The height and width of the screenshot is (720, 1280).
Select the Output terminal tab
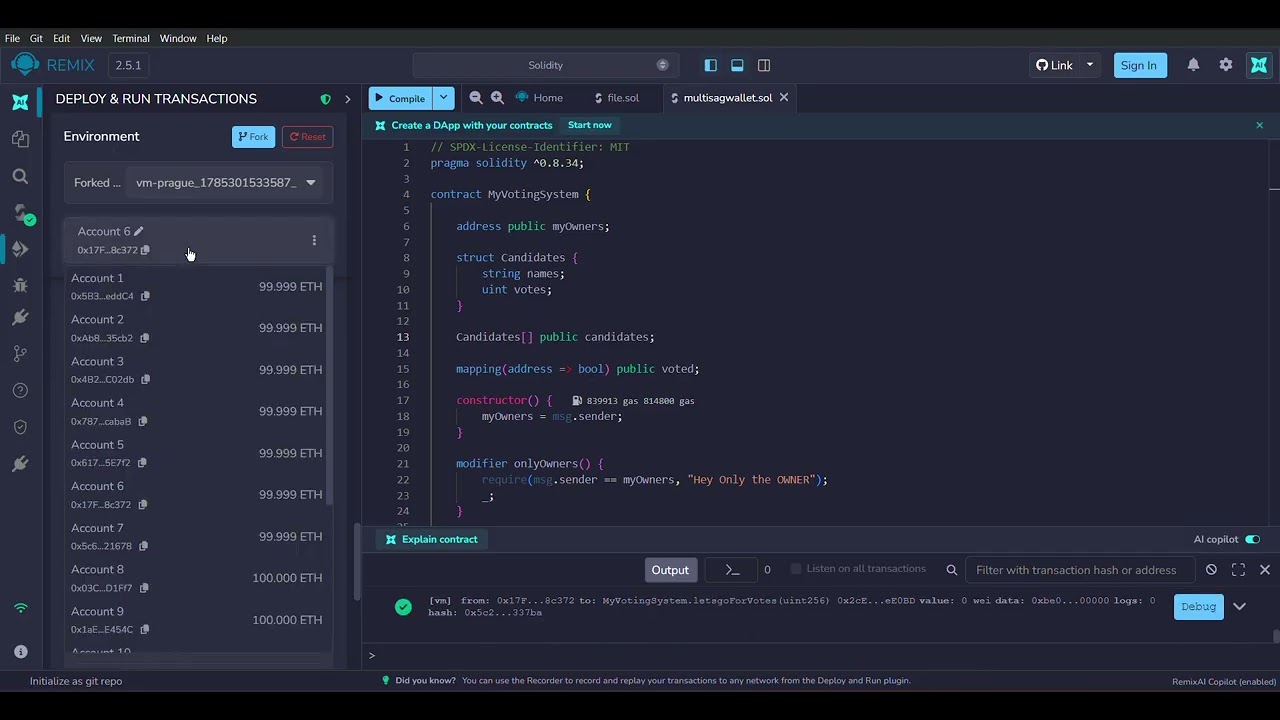tap(670, 570)
